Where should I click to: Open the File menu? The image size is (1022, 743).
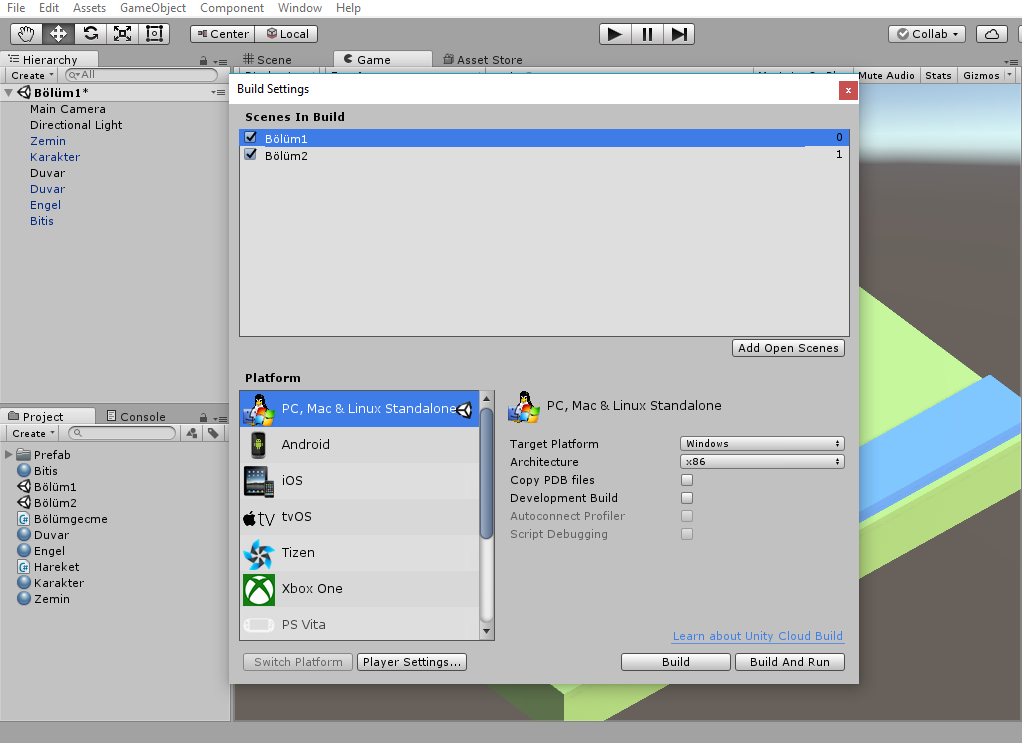point(16,8)
